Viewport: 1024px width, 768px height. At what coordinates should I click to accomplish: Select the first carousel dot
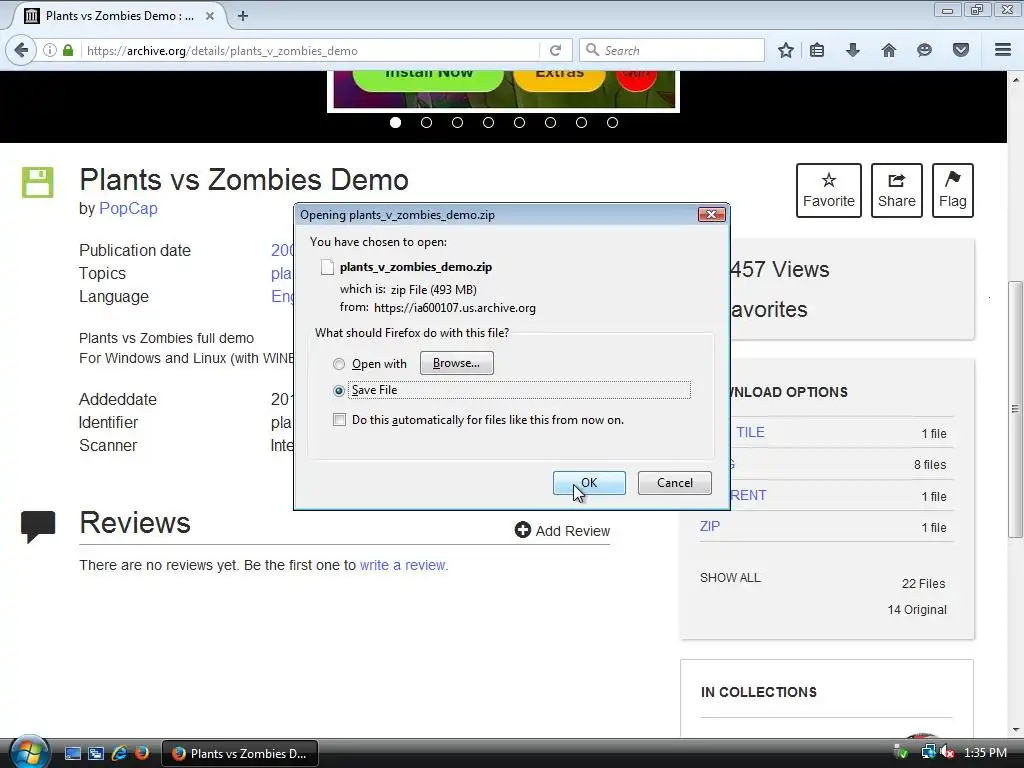pos(395,122)
